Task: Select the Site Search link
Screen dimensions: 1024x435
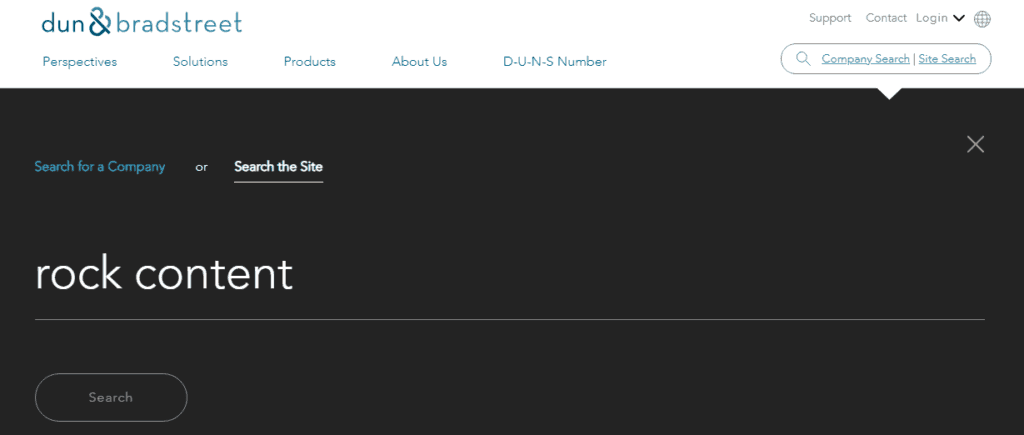Action: click(x=947, y=59)
